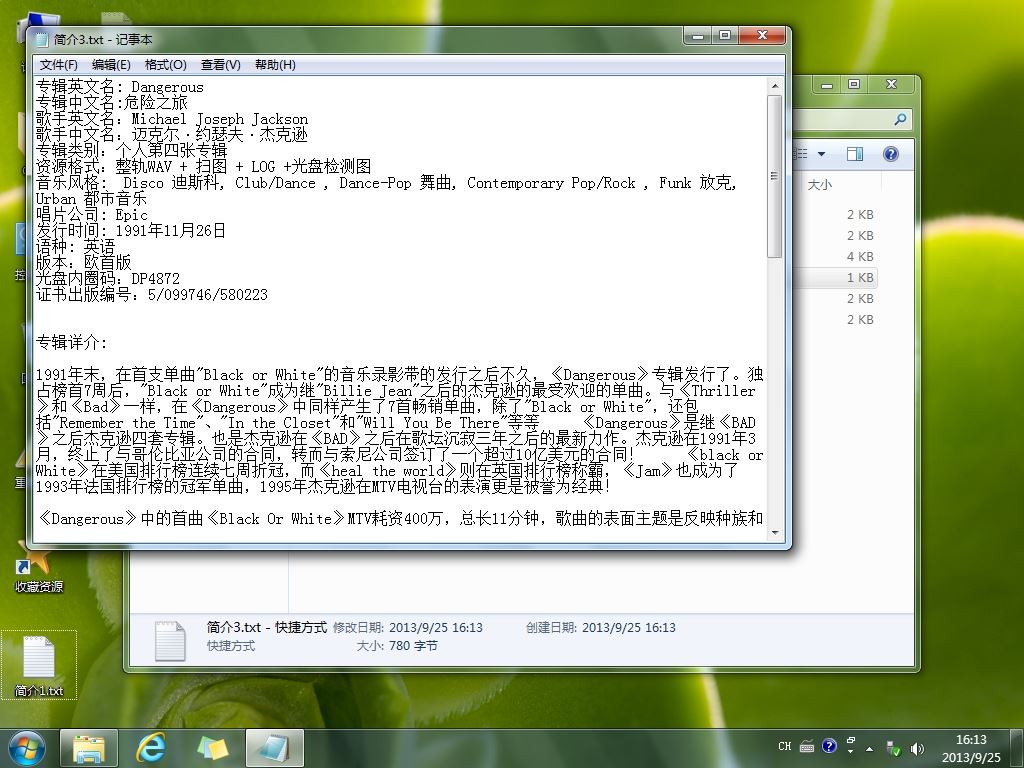Click the Explorer search magnifier icon
Image resolution: width=1024 pixels, height=768 pixels.
point(901,119)
